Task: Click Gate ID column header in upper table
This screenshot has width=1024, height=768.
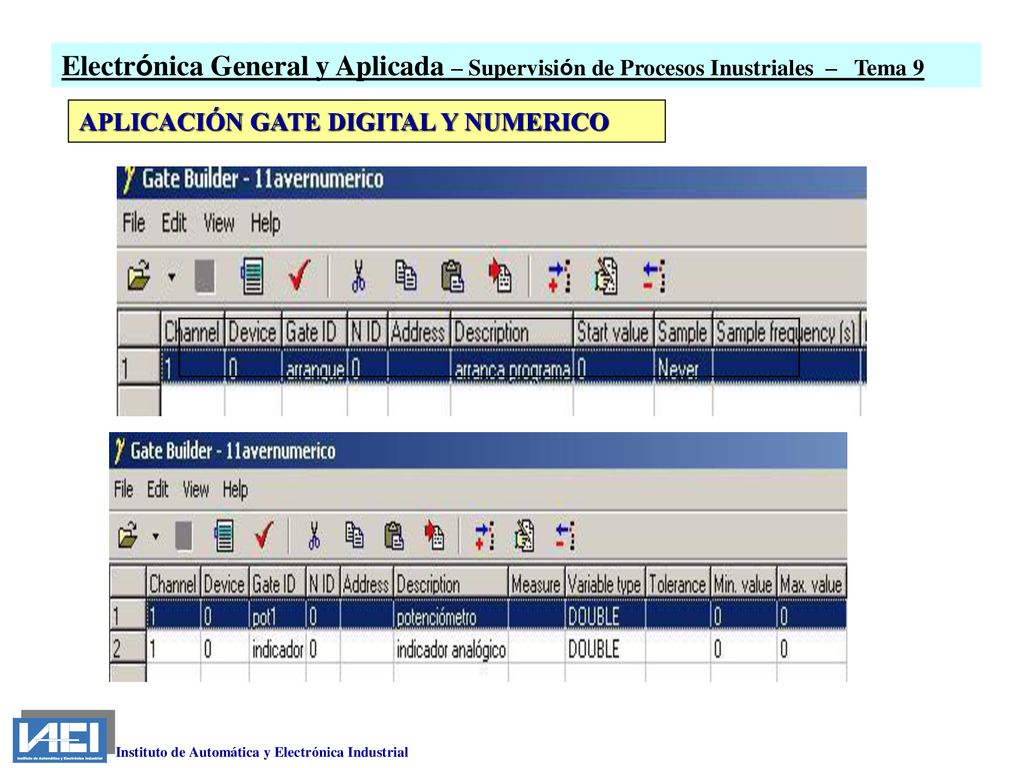Action: coord(314,332)
